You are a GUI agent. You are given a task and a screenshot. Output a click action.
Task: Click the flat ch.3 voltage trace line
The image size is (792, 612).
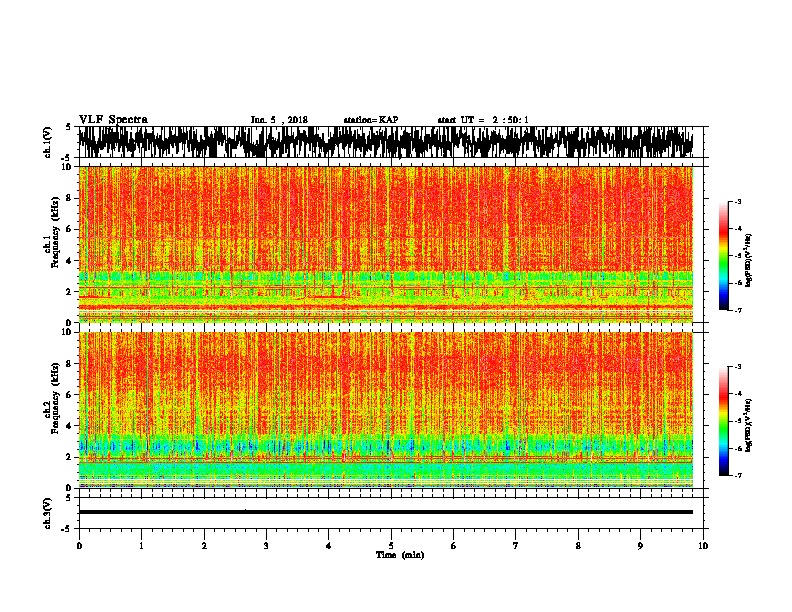pyautogui.click(x=386, y=512)
